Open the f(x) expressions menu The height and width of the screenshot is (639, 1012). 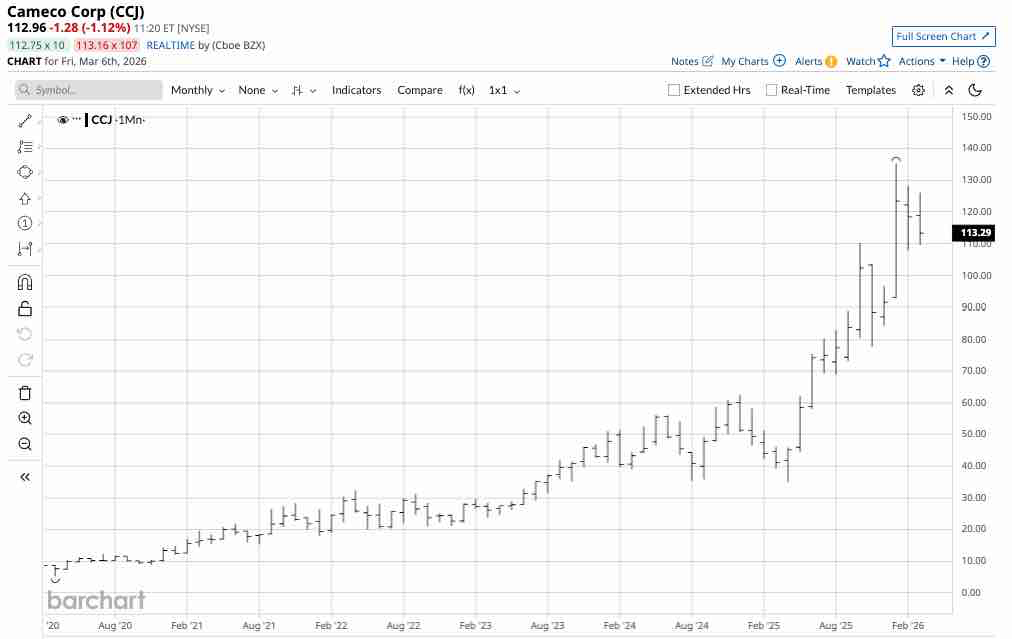(x=467, y=90)
